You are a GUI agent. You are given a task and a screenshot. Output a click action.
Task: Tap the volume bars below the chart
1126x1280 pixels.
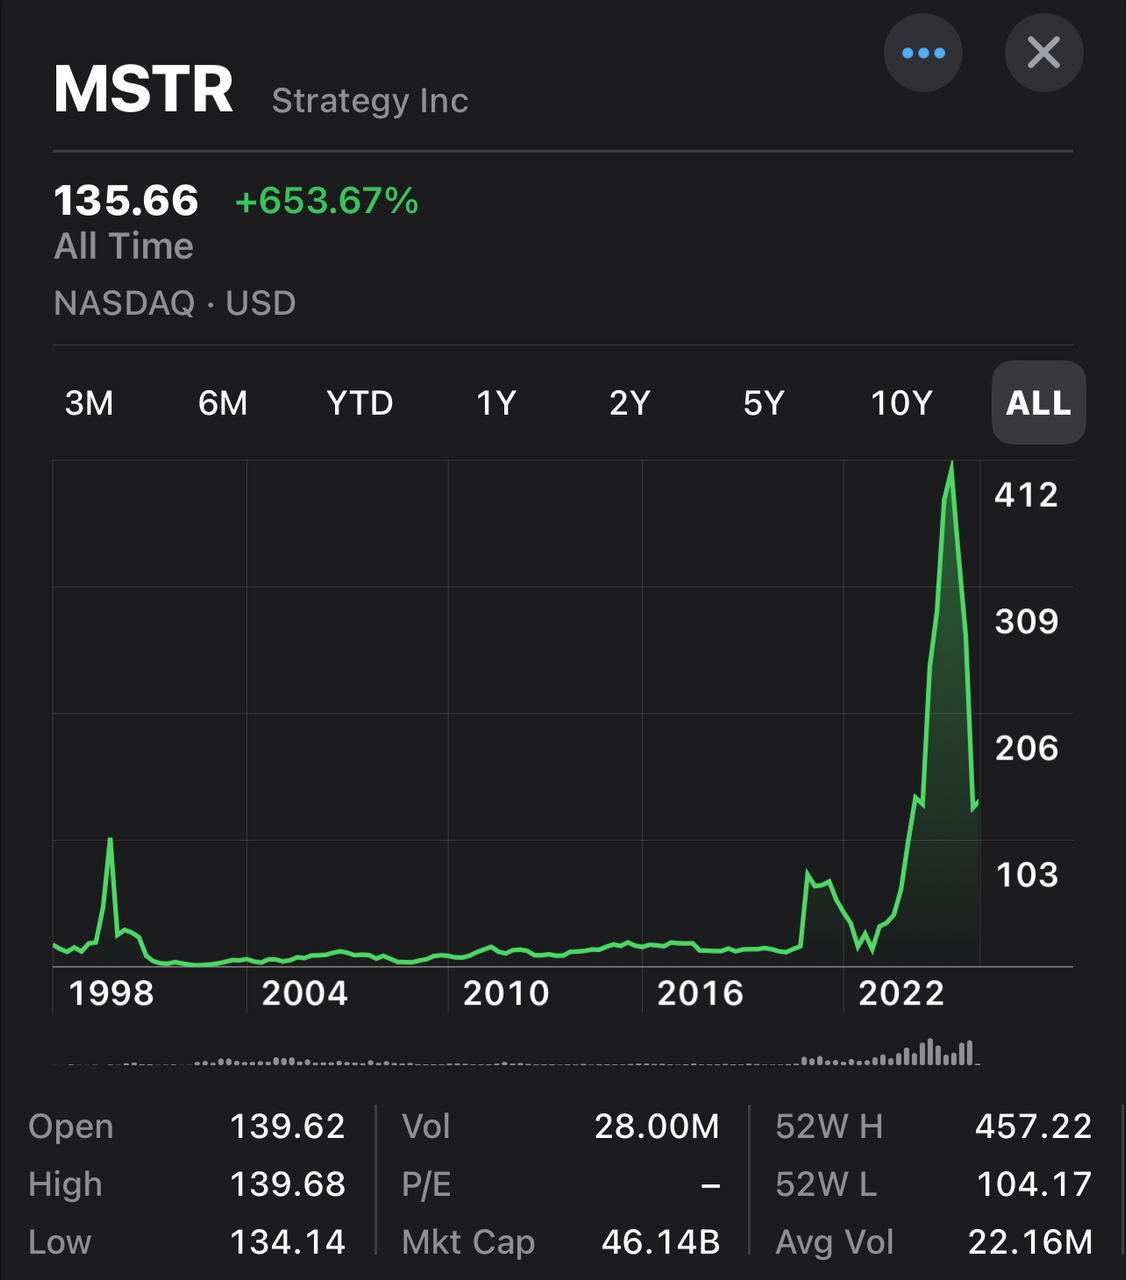[517, 1054]
